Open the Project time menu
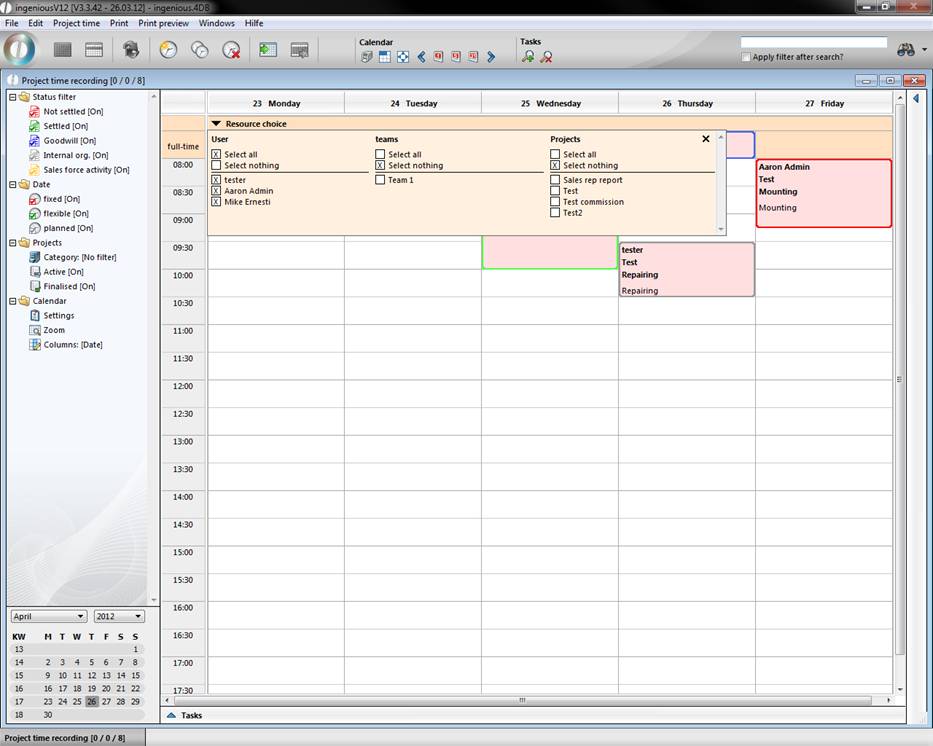This screenshot has height=746, width=933. (76, 23)
